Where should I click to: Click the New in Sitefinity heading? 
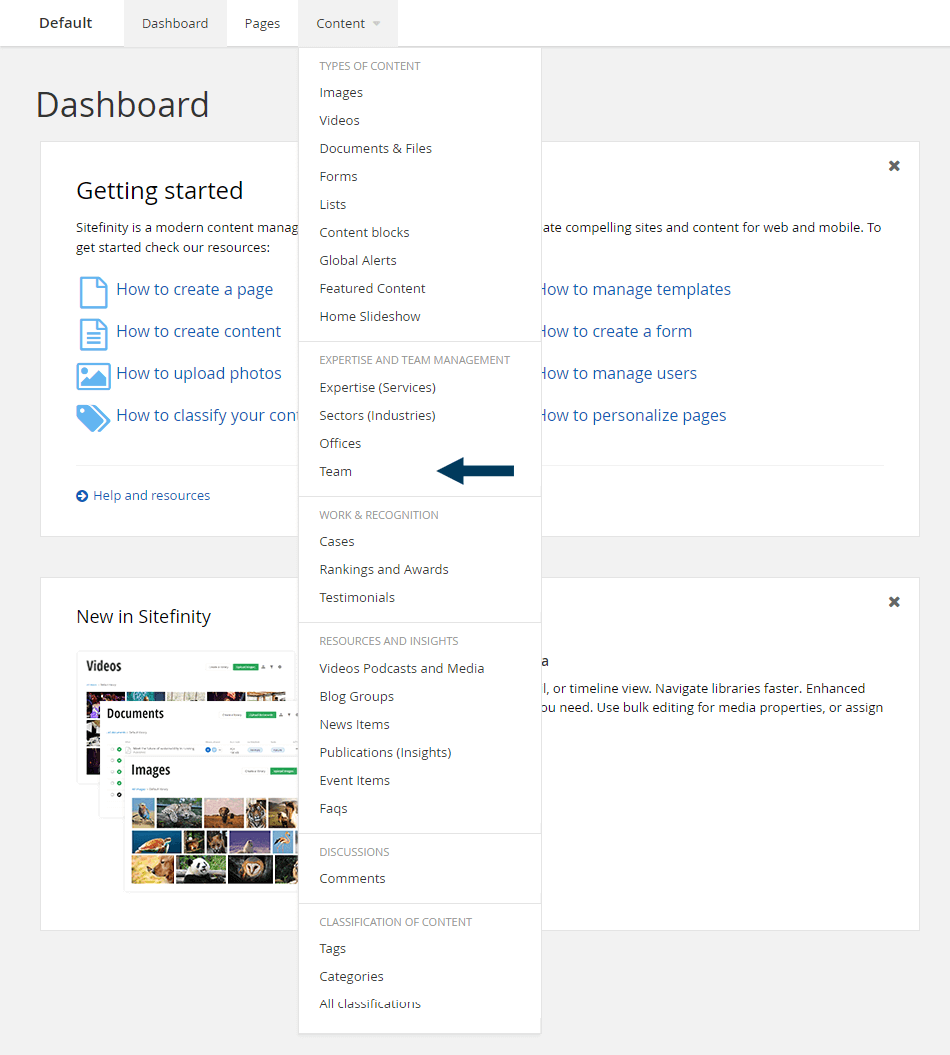pos(143,617)
